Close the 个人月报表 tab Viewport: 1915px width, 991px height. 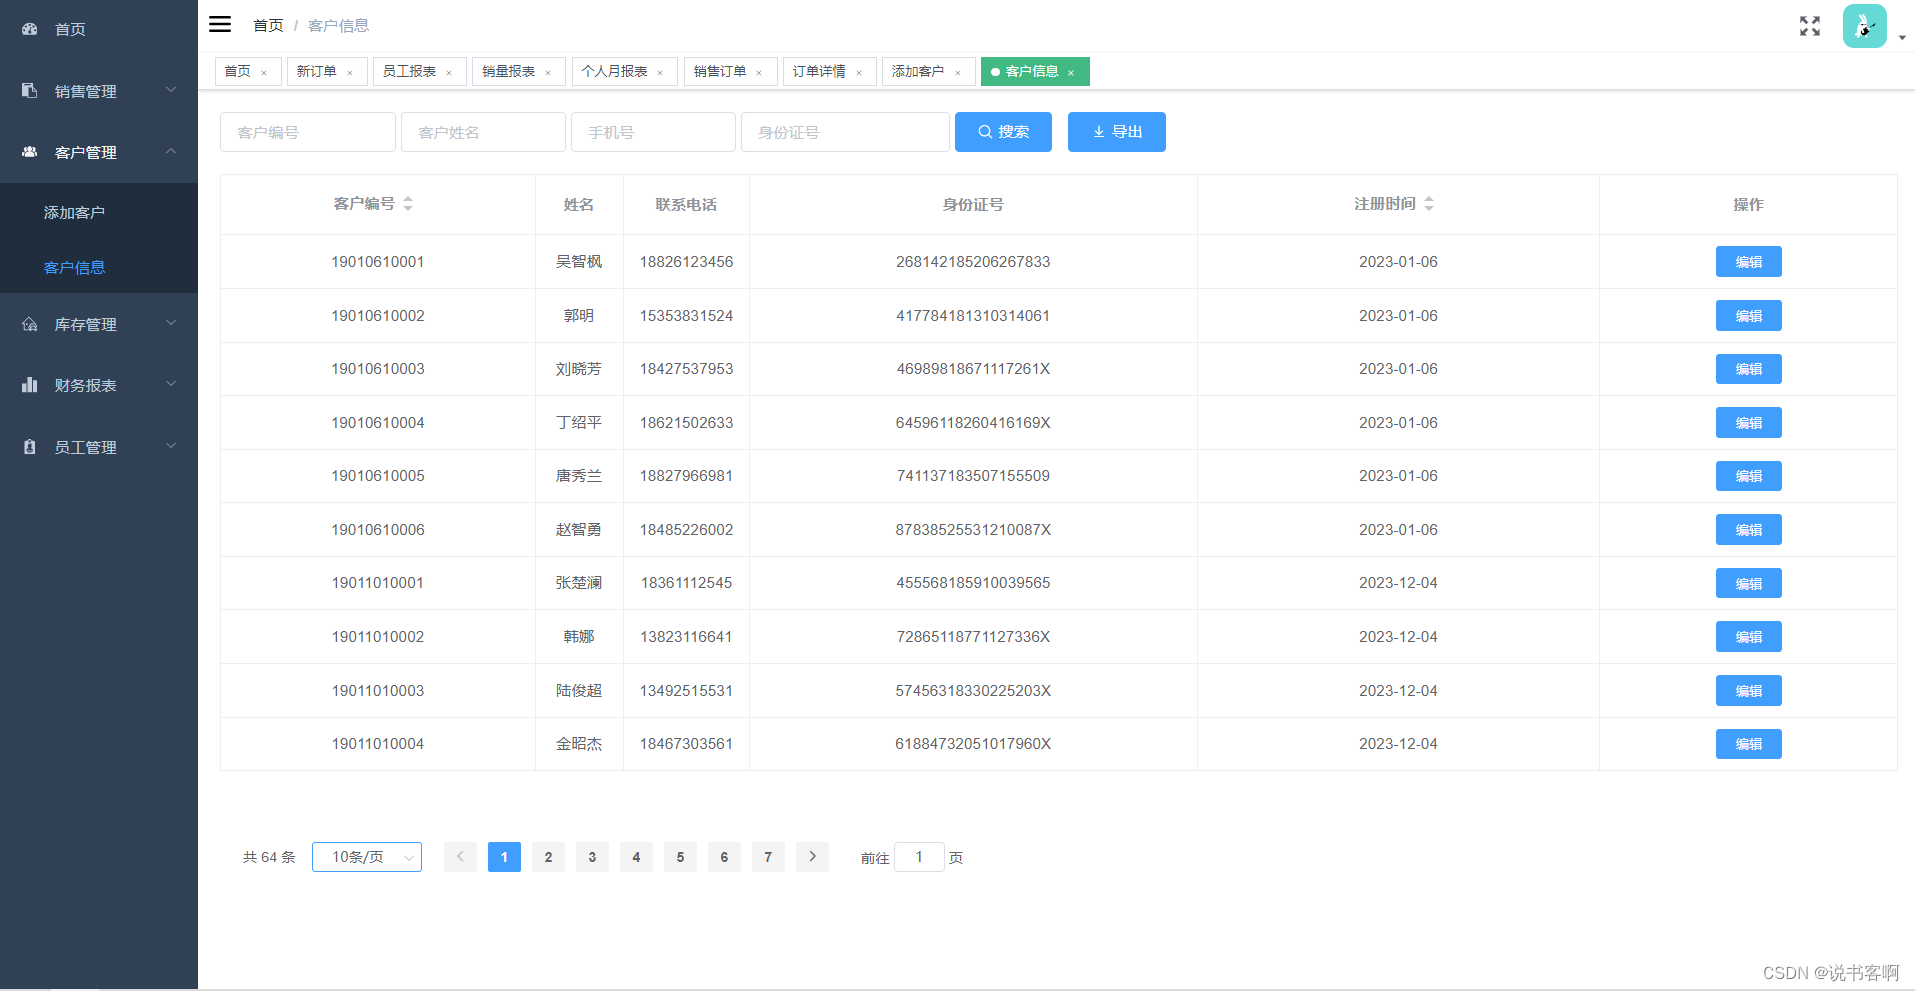[x=660, y=72]
